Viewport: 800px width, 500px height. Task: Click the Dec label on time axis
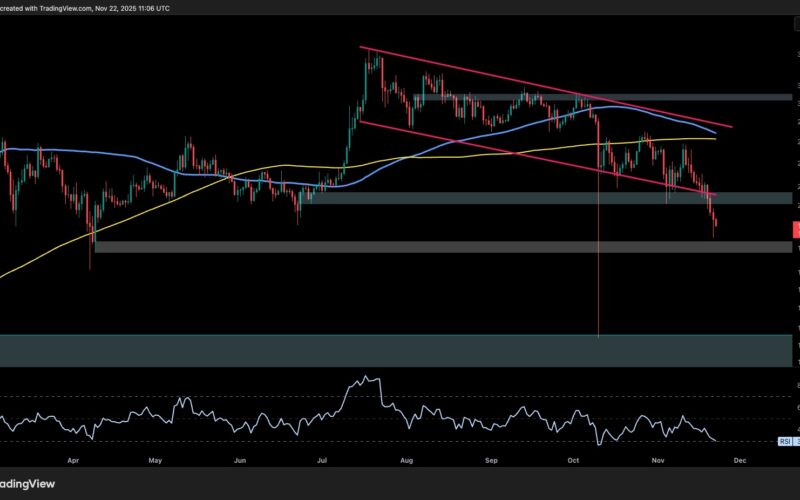(740, 462)
